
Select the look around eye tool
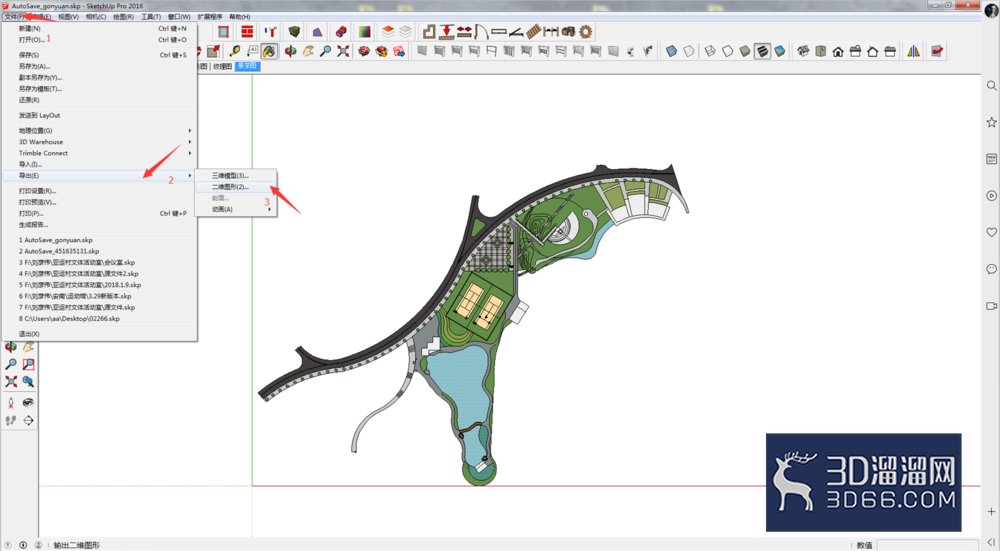point(28,402)
